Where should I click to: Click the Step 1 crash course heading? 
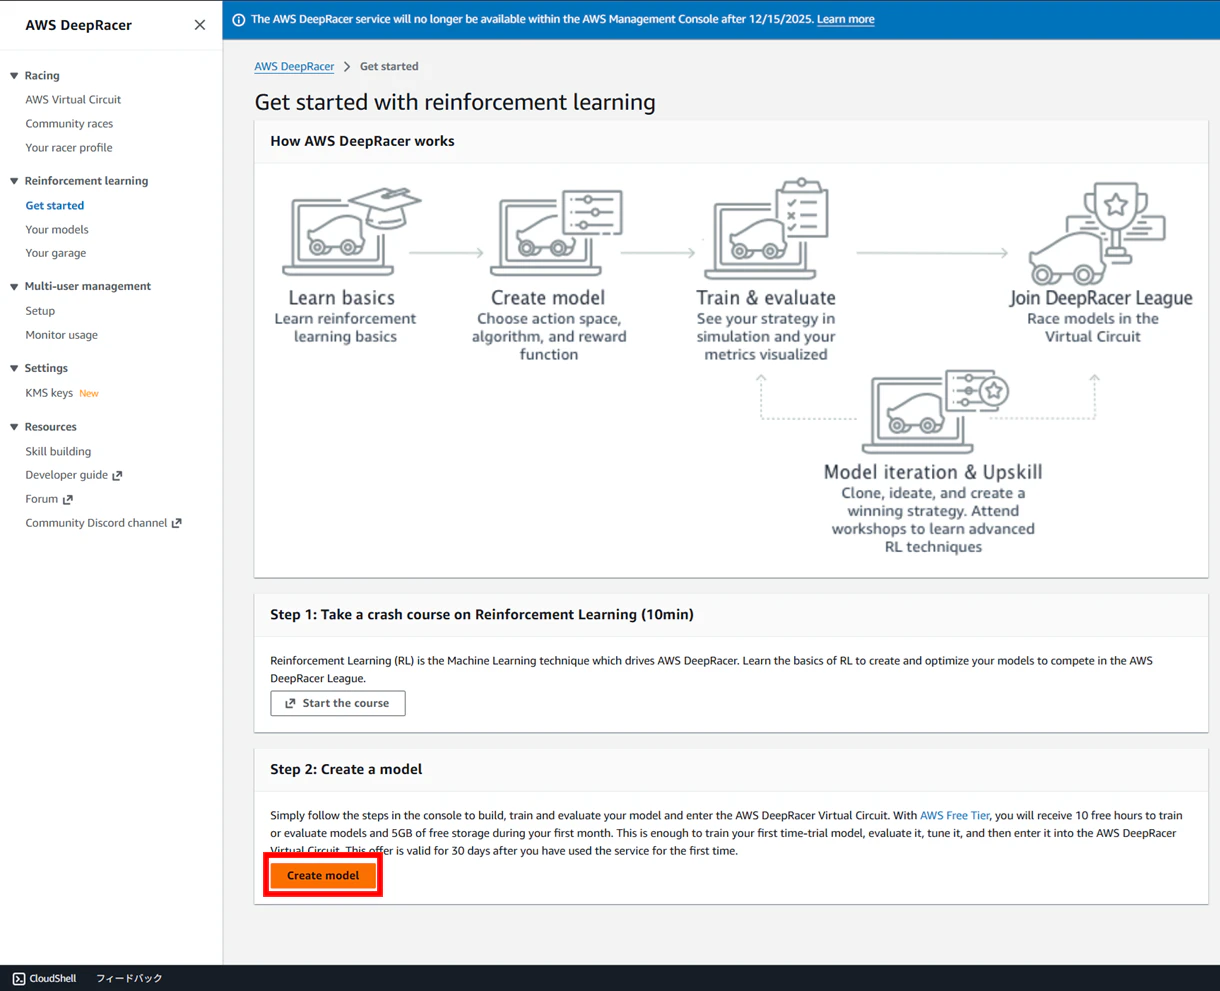click(x=482, y=615)
